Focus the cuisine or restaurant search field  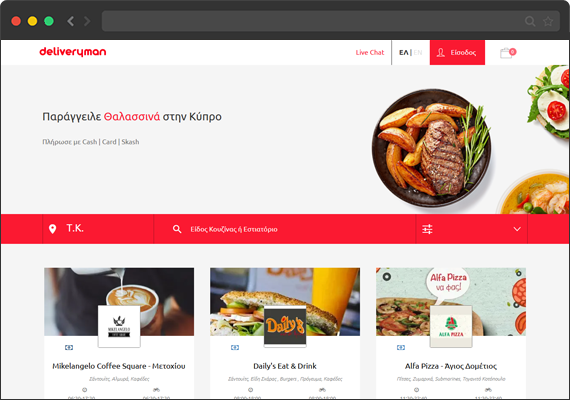[285, 229]
